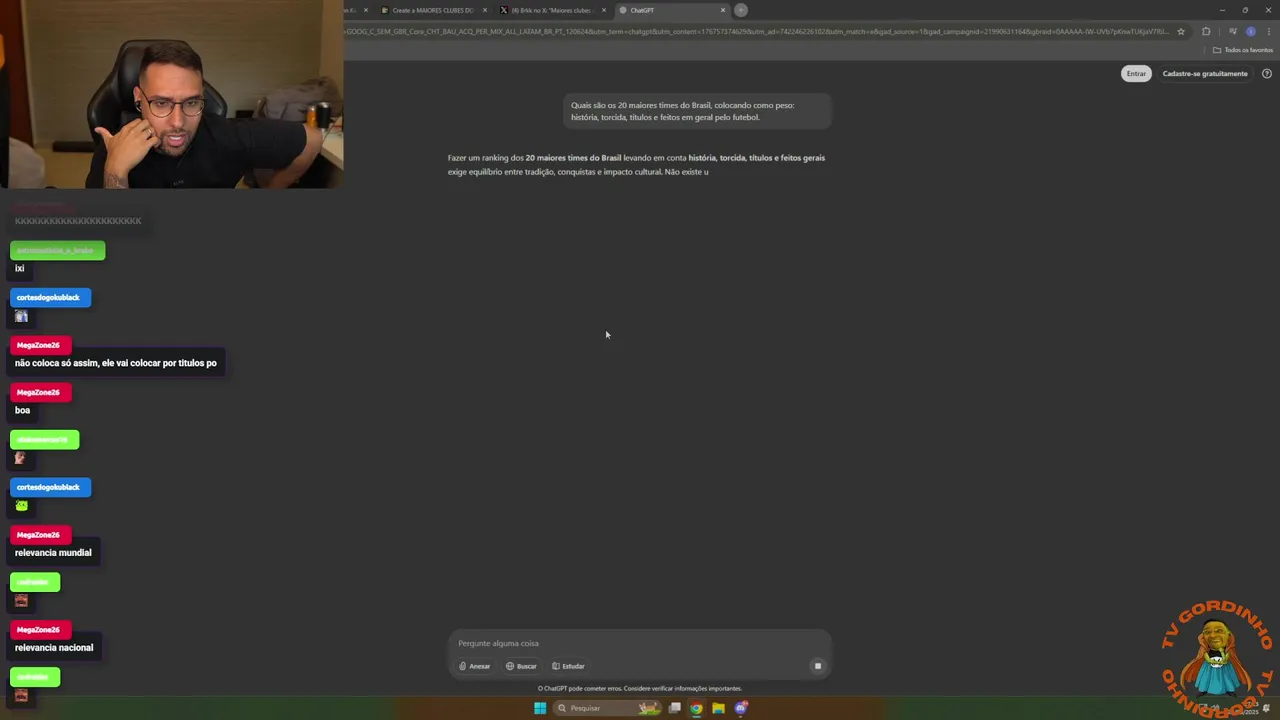This screenshot has height=720, width=1280.
Task: Bookmark this page with the star icon
Action: pyautogui.click(x=1181, y=31)
